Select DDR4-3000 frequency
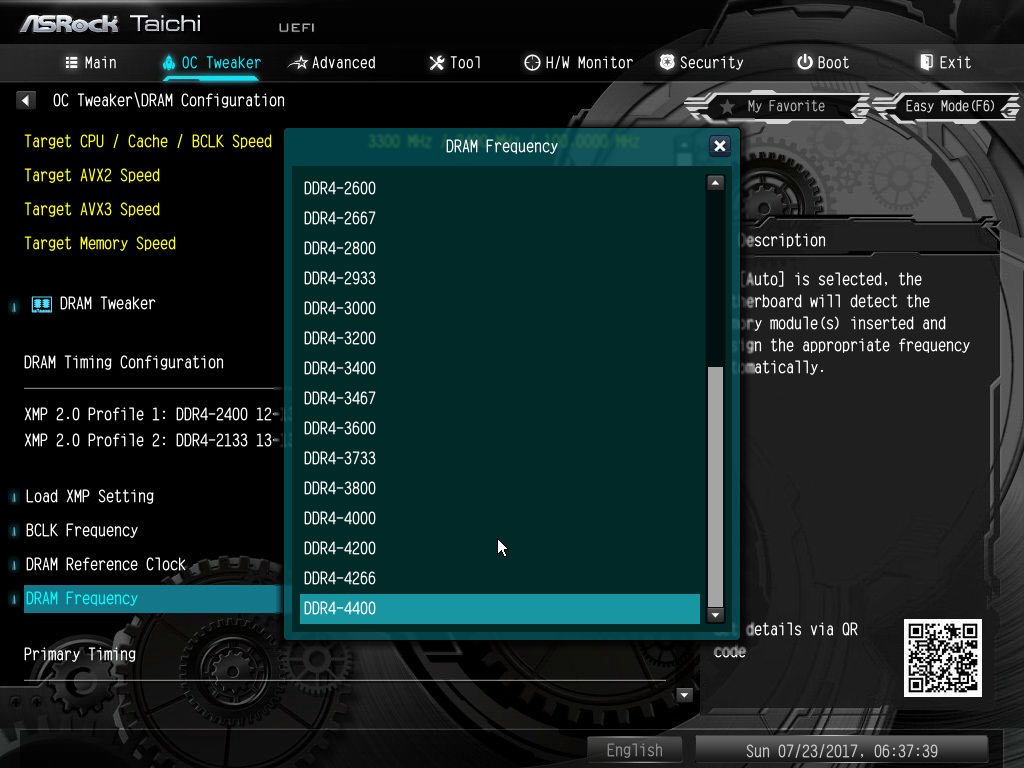Viewport: 1024px width, 768px height. click(500, 309)
